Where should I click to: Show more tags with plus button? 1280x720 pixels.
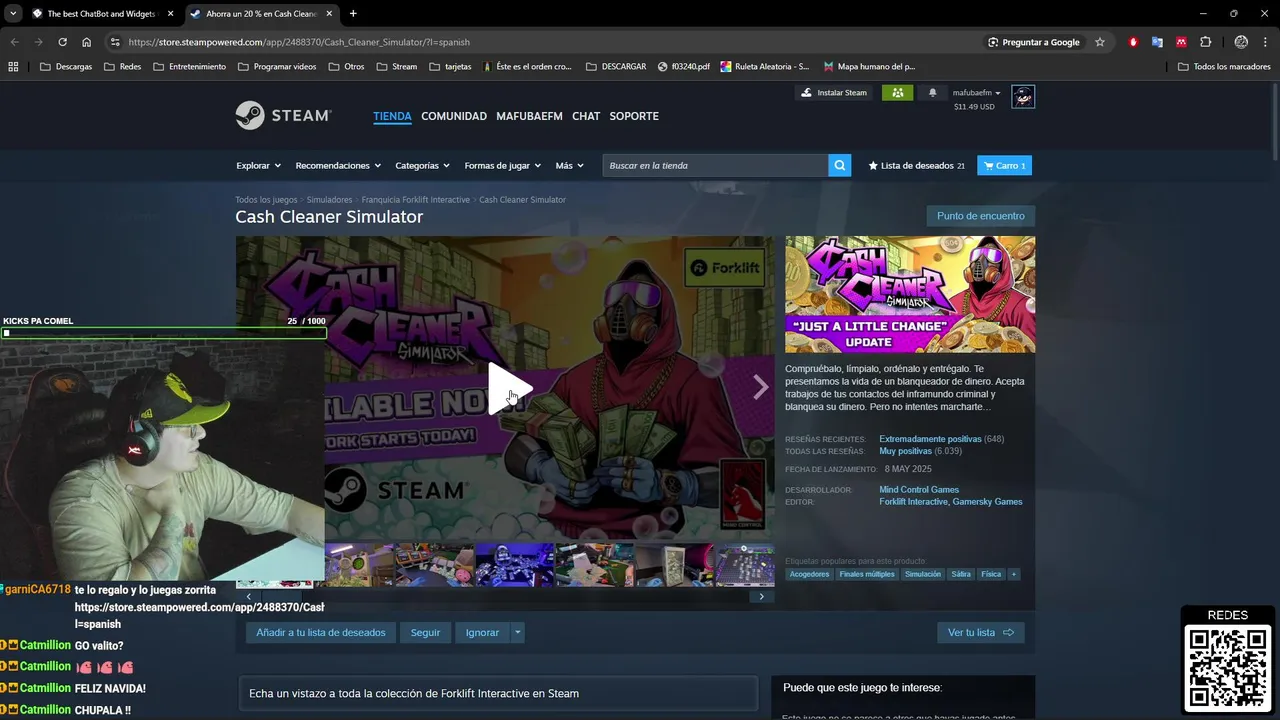point(1014,574)
